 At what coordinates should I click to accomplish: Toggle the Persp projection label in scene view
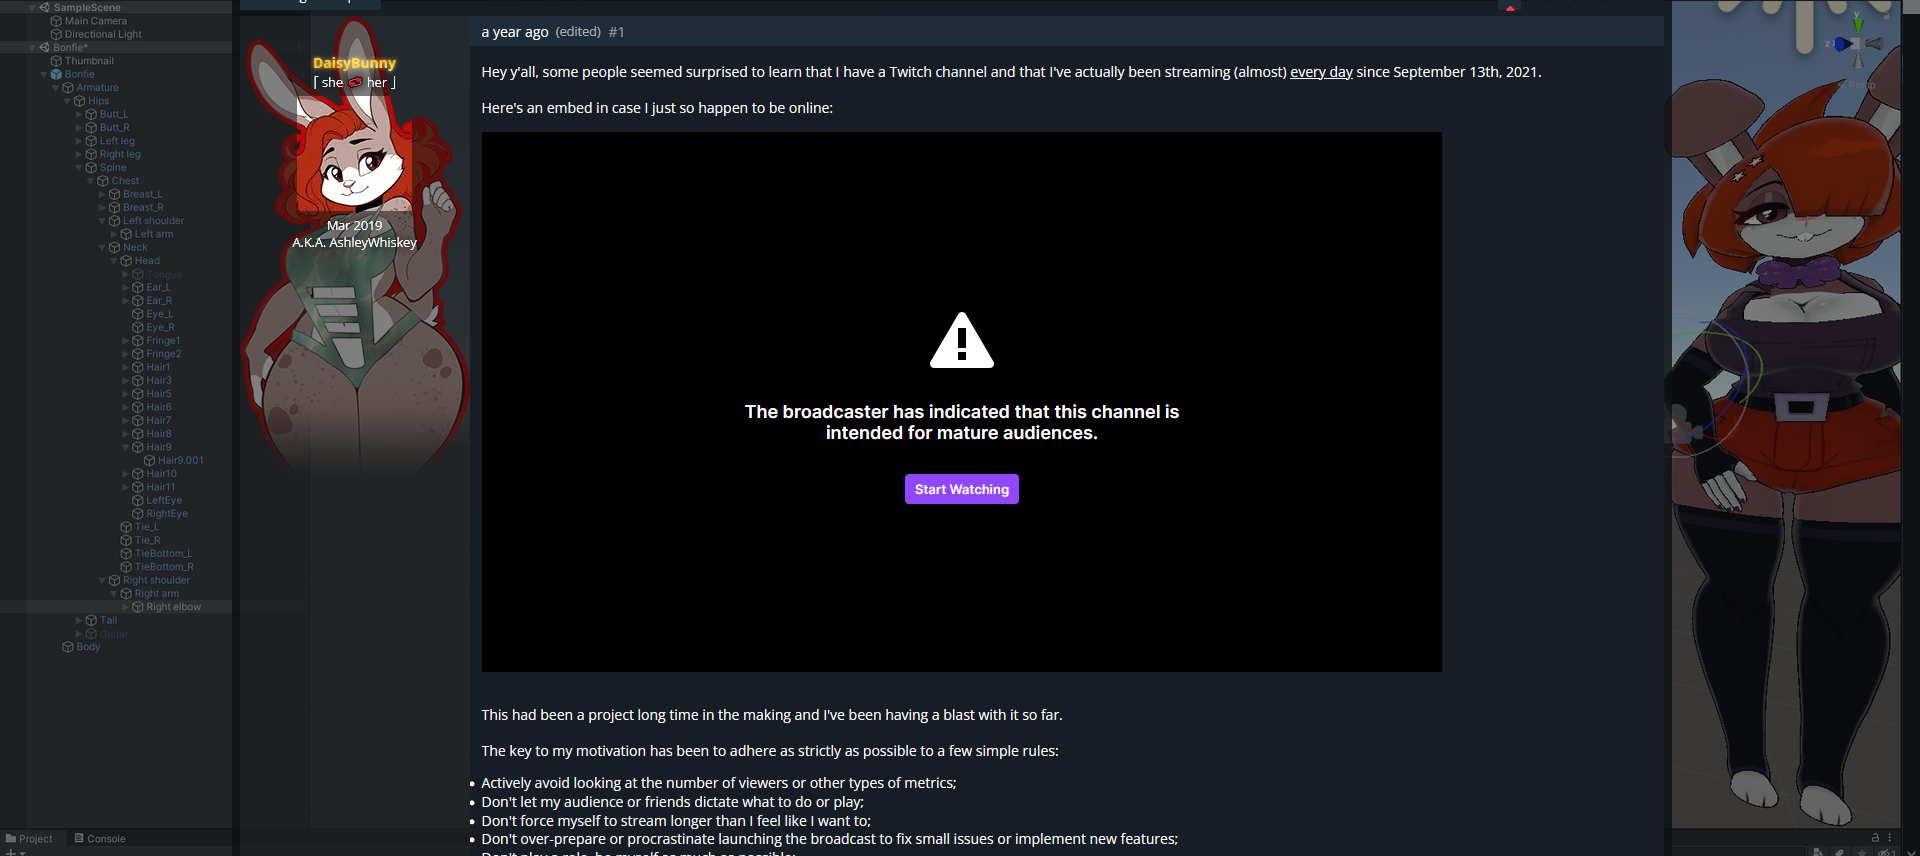[x=1861, y=85]
